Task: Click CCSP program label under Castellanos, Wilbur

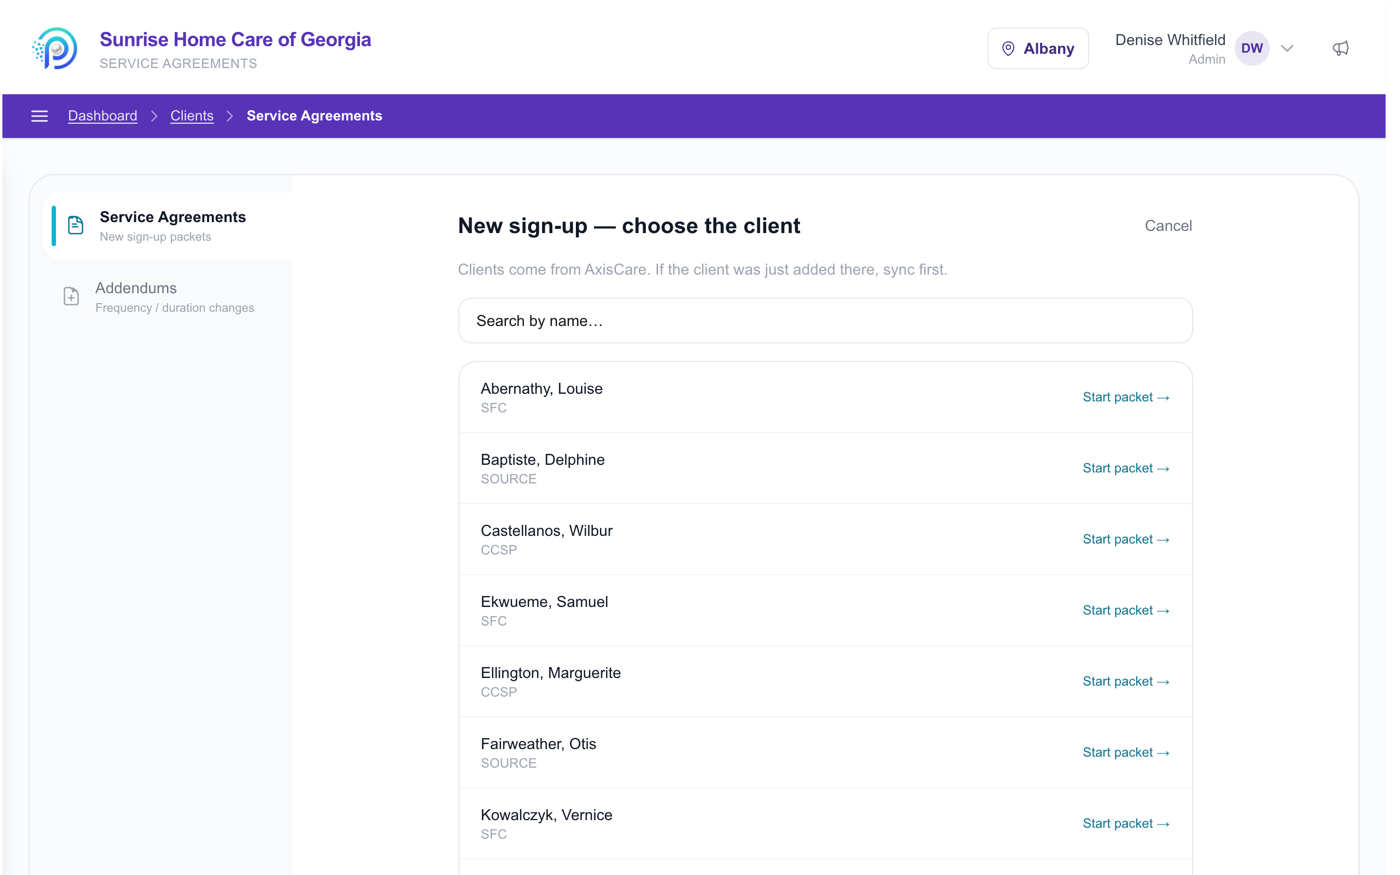Action: [x=498, y=550]
